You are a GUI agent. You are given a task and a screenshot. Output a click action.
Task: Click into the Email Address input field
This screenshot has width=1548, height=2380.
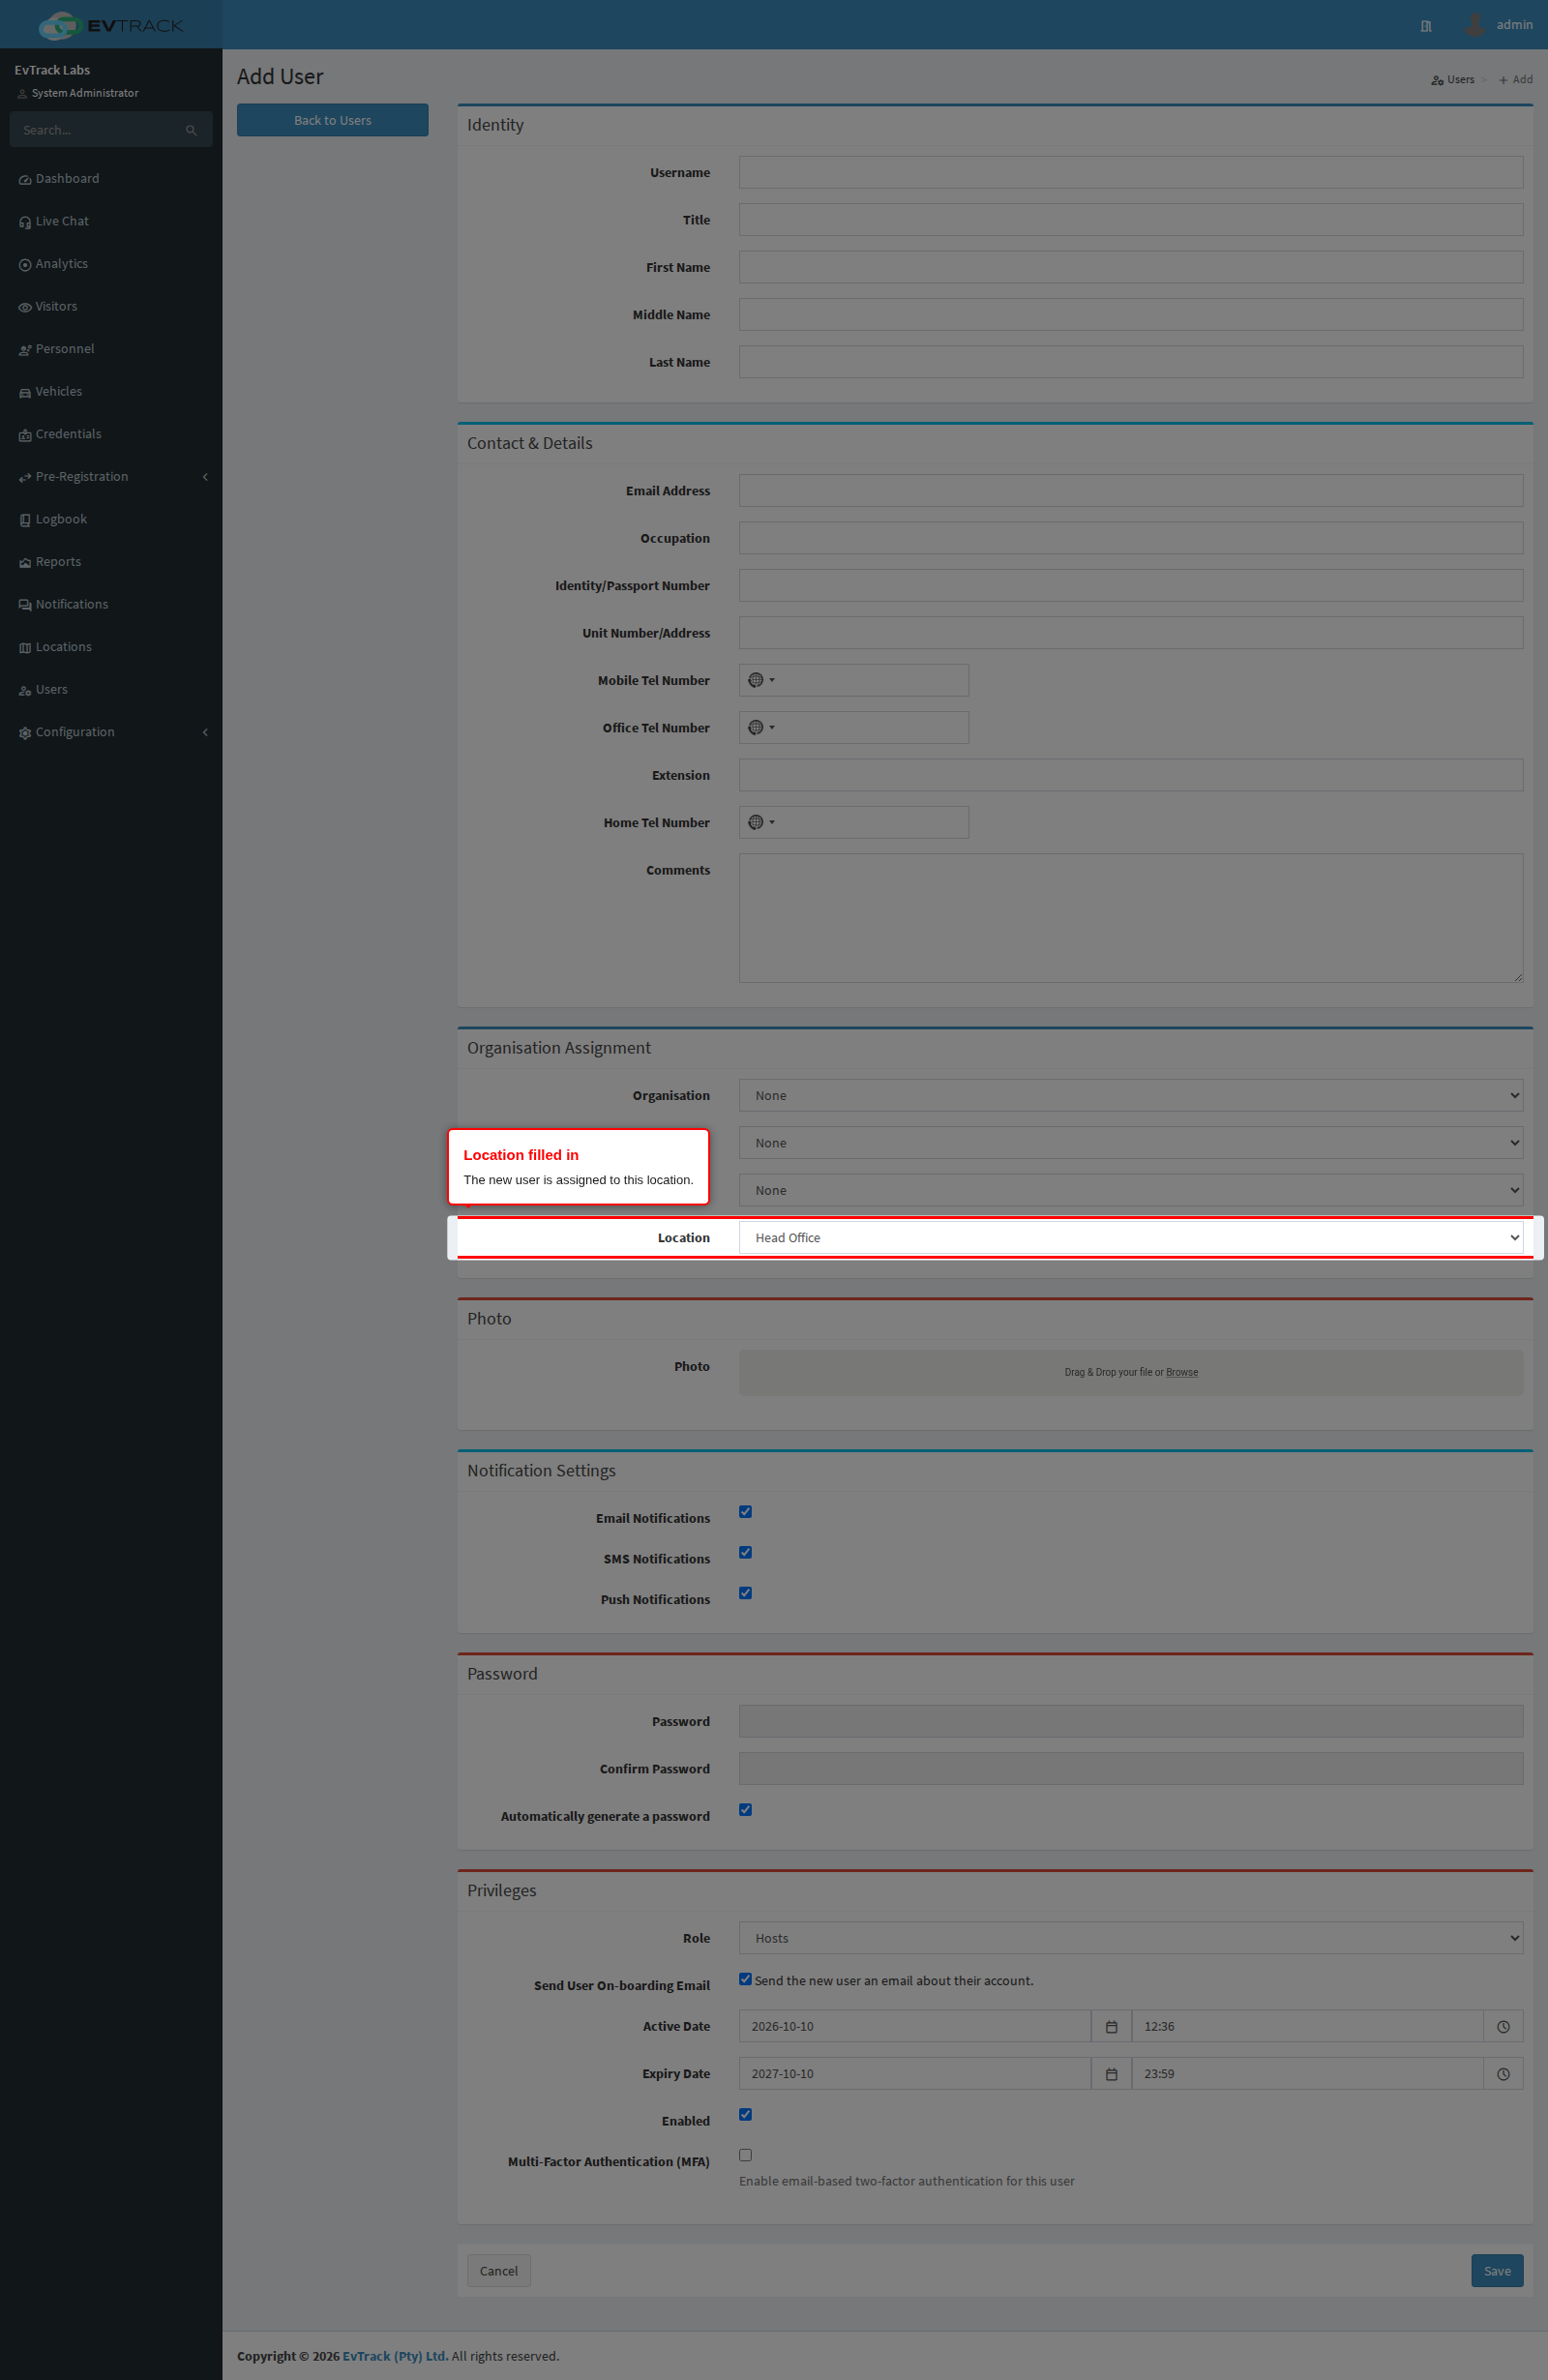point(1131,490)
